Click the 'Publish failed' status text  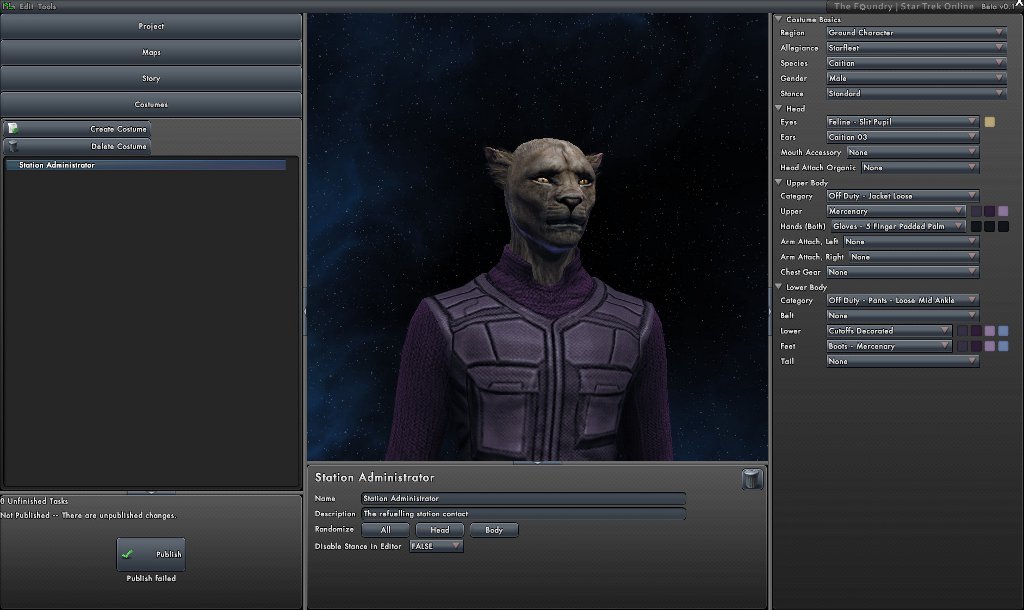(x=151, y=578)
